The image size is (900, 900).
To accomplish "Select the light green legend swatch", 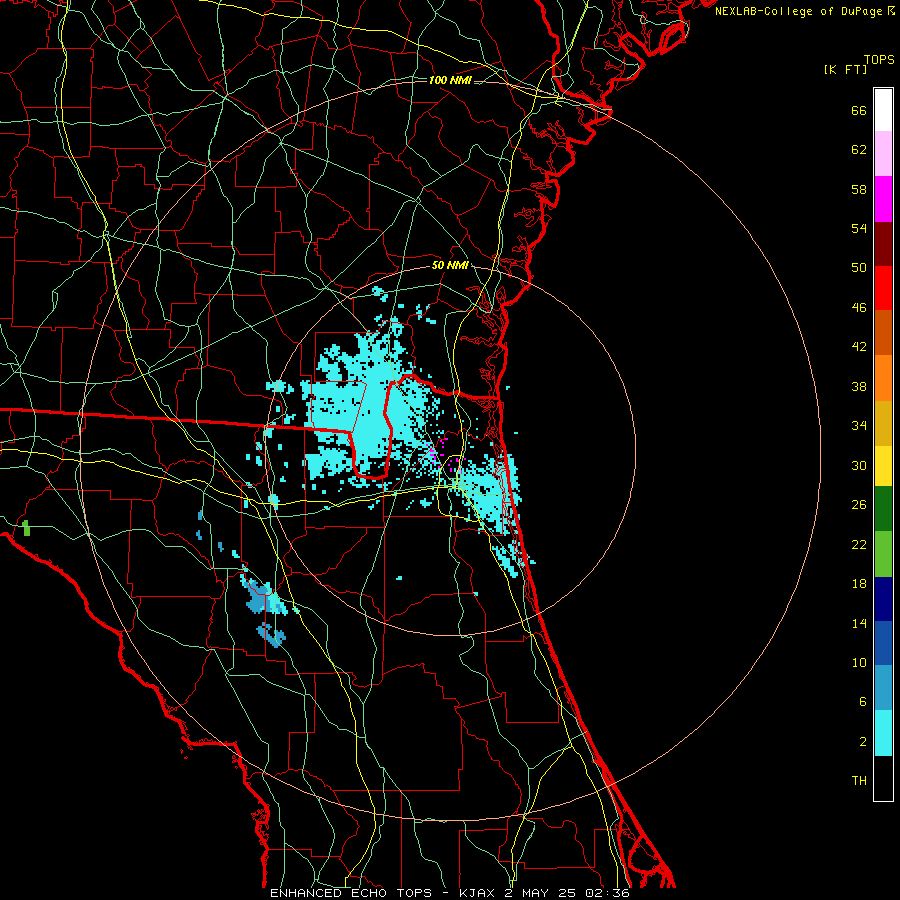I will (883, 554).
